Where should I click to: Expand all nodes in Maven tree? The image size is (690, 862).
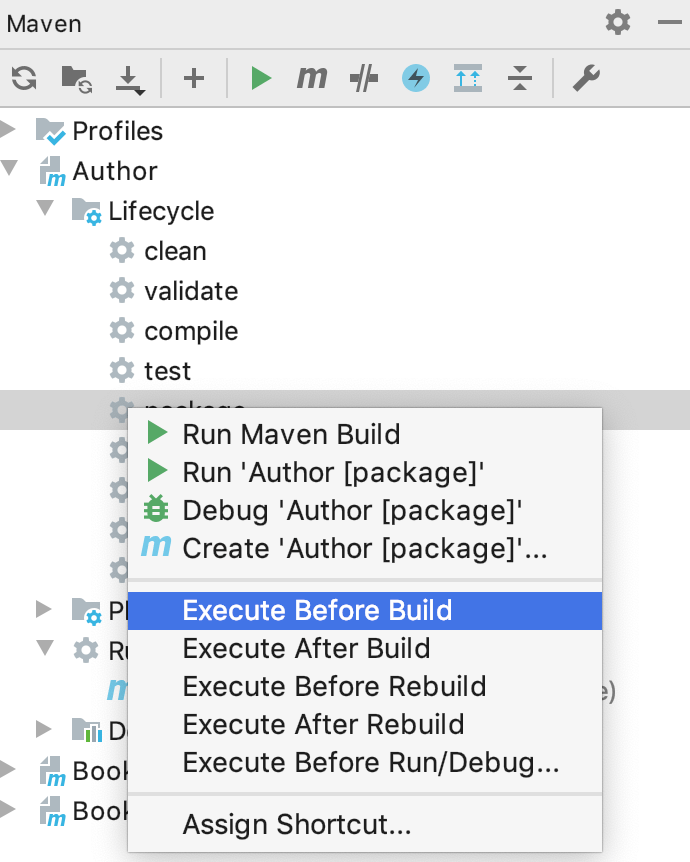(468, 78)
